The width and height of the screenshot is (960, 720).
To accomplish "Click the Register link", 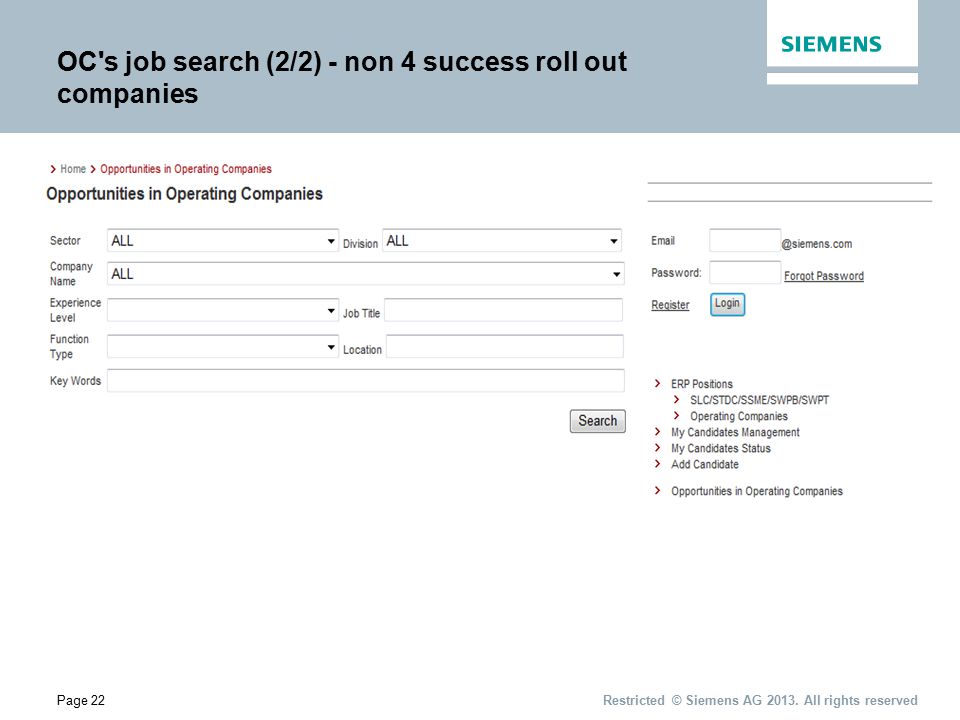I will (670, 305).
